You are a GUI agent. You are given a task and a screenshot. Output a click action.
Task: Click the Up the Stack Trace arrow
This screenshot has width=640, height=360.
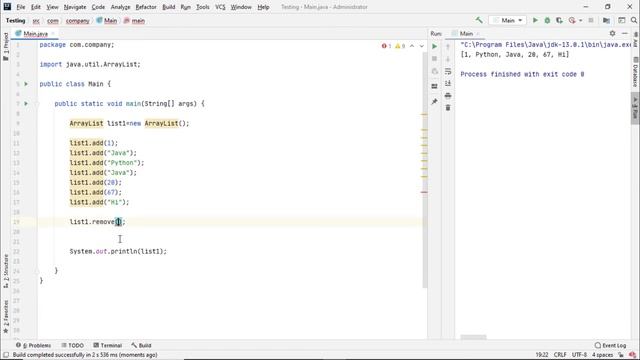point(448,47)
